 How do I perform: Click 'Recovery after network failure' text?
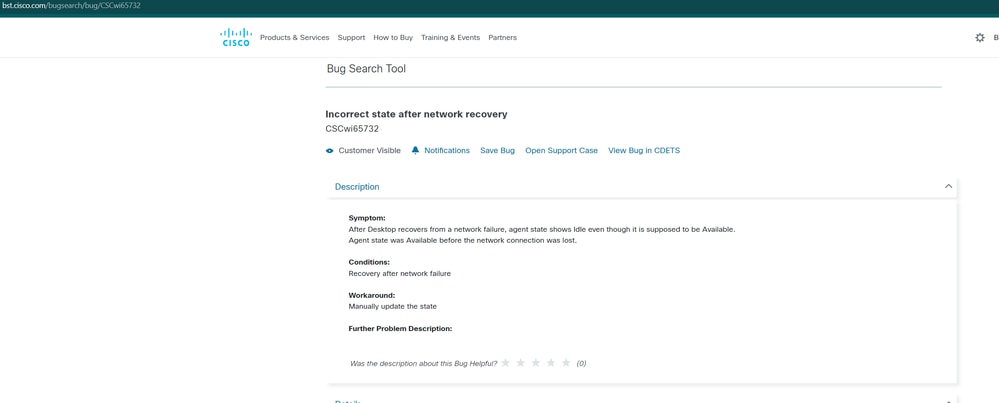pos(399,273)
